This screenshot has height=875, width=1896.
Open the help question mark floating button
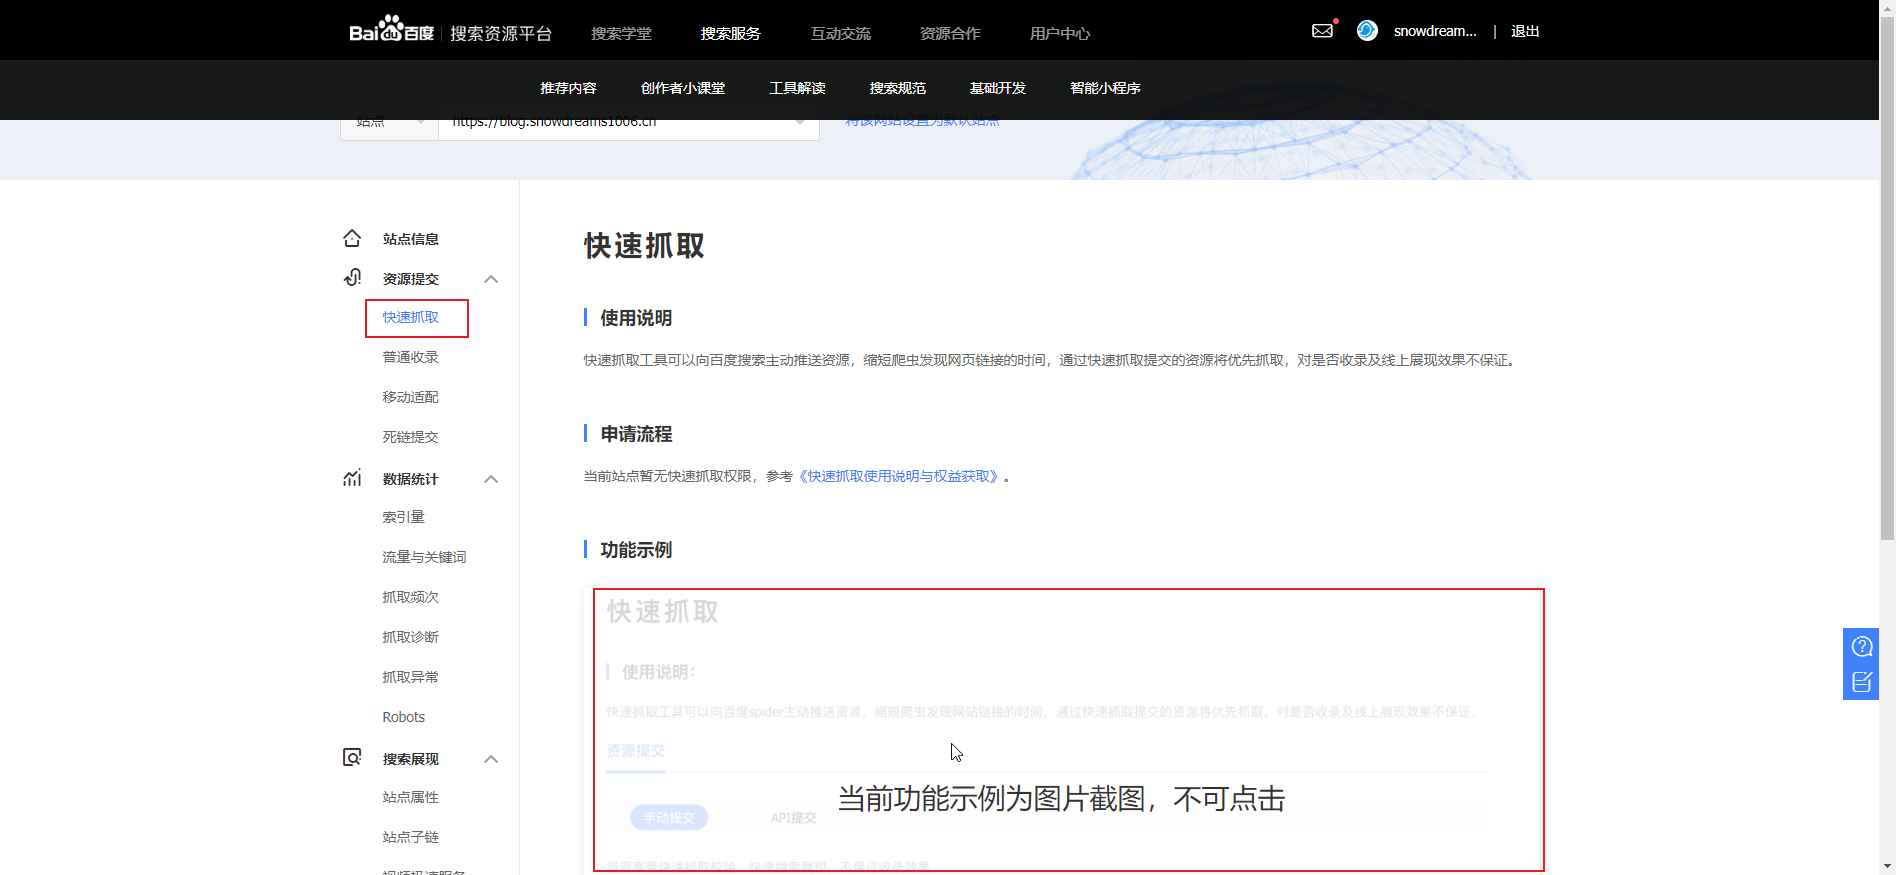click(1861, 646)
